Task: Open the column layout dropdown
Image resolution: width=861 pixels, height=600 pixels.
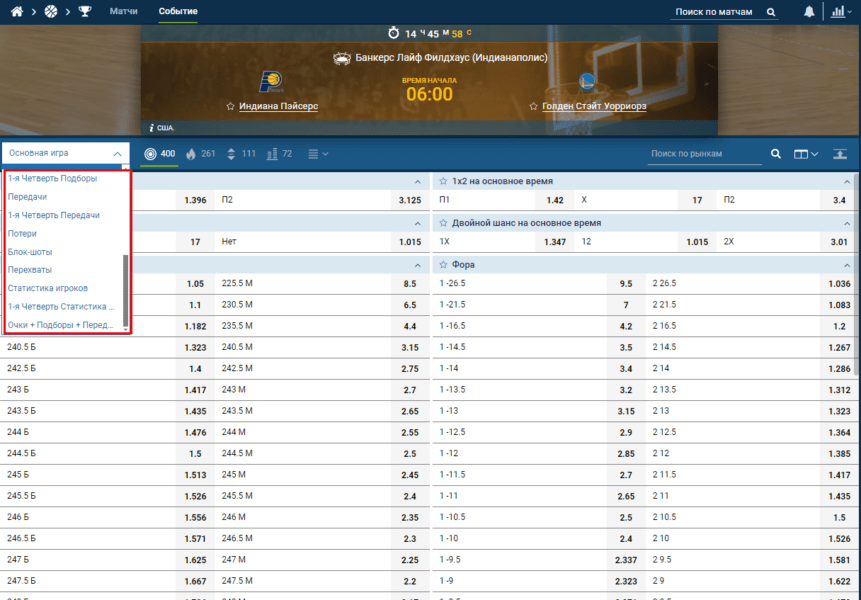Action: coord(805,154)
